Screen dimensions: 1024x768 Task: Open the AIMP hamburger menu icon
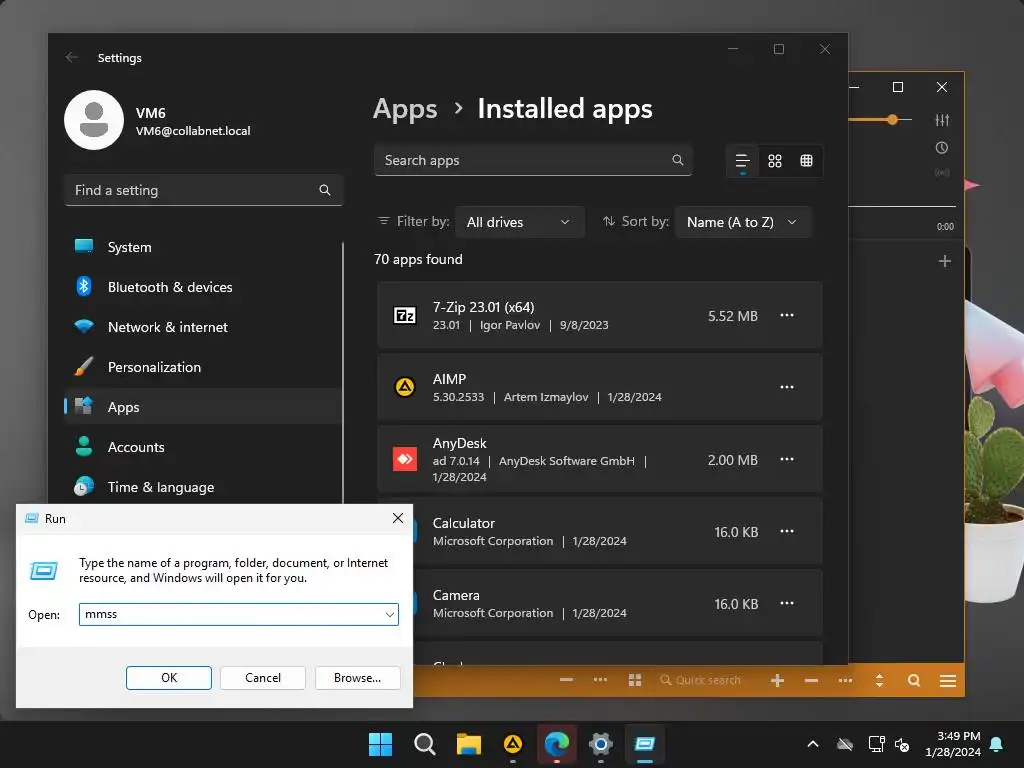click(x=948, y=681)
